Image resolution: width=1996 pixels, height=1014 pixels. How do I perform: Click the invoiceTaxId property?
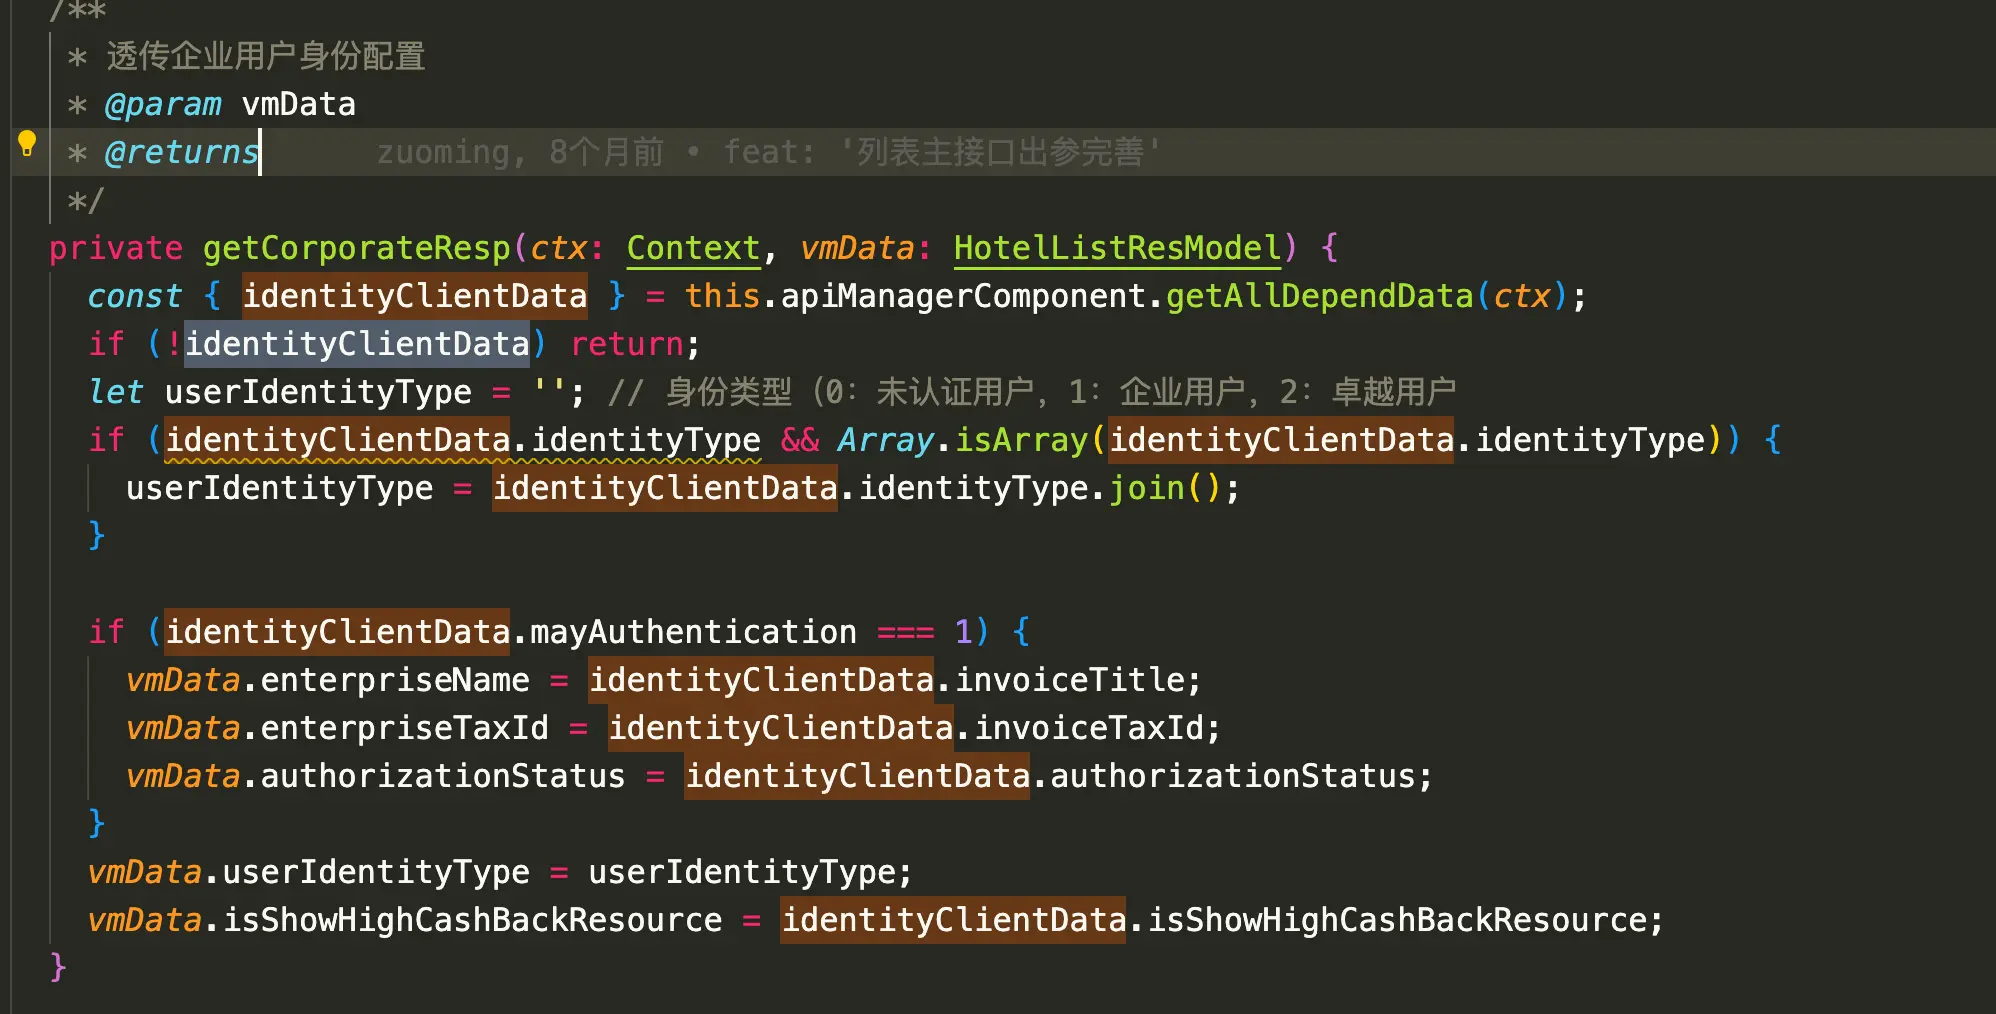pos(1088,728)
